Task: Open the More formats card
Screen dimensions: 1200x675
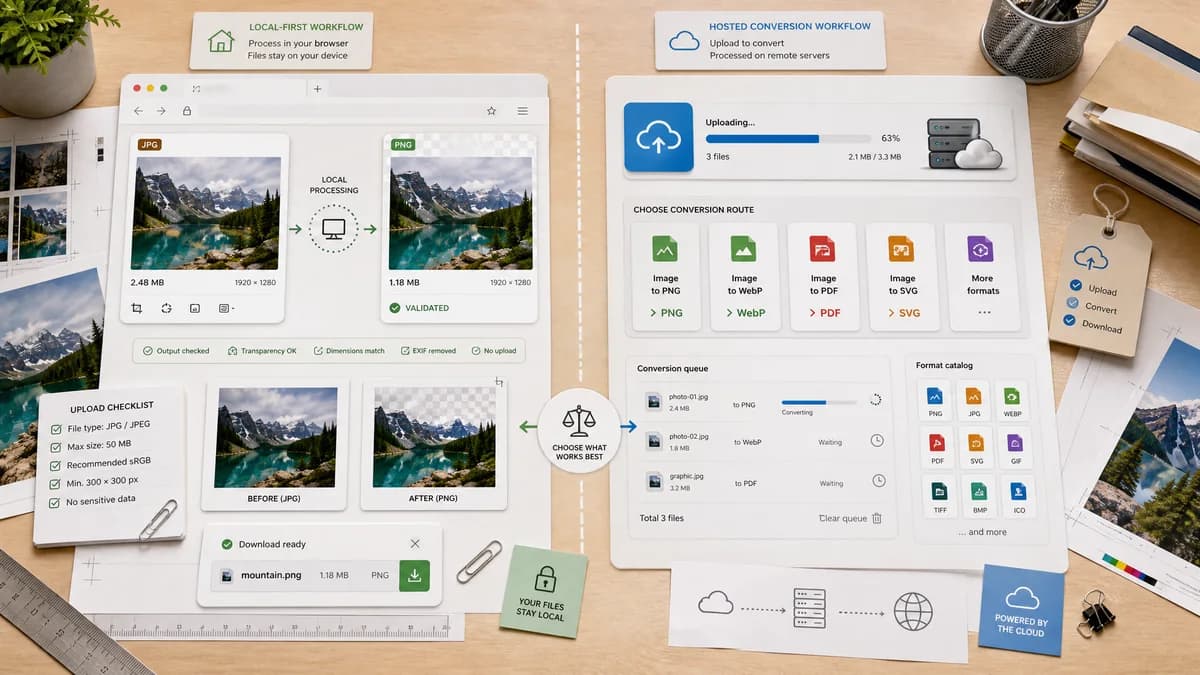Action: 982,277
